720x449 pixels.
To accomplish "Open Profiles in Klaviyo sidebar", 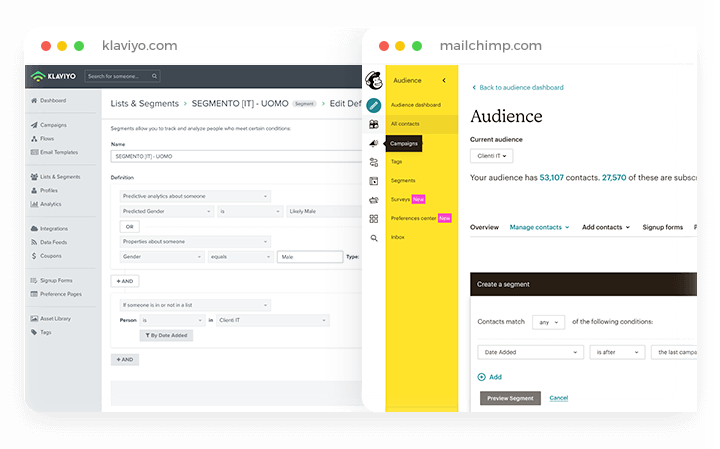I will pyautogui.click(x=44, y=191).
